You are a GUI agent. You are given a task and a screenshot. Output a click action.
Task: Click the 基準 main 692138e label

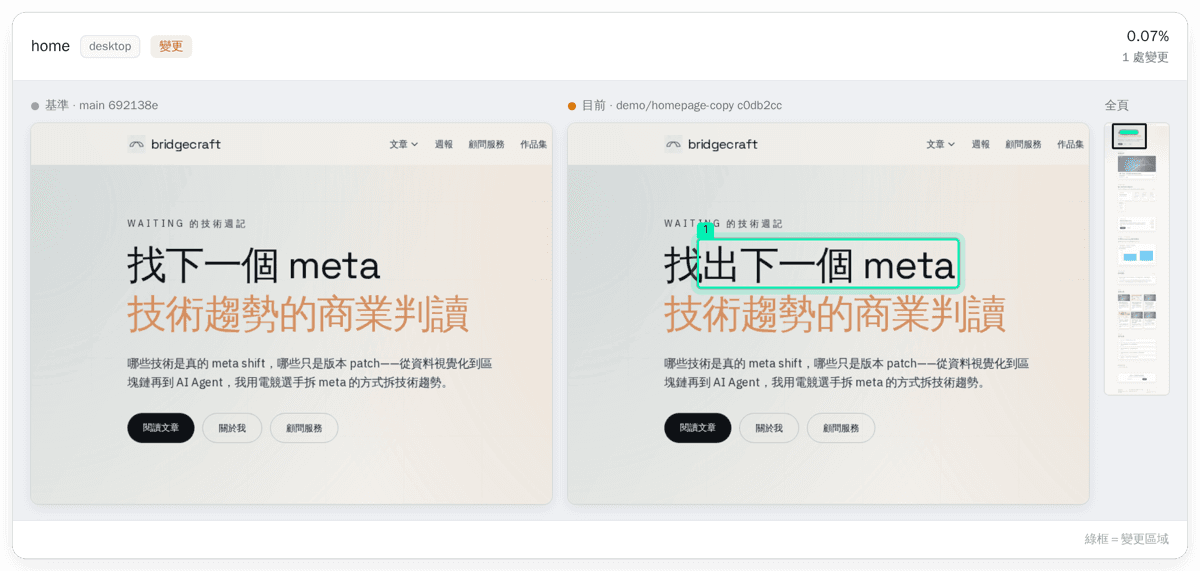[101, 105]
